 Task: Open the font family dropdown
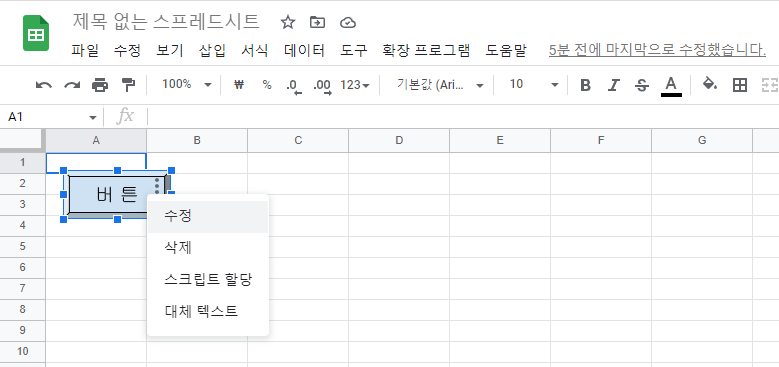pos(440,85)
